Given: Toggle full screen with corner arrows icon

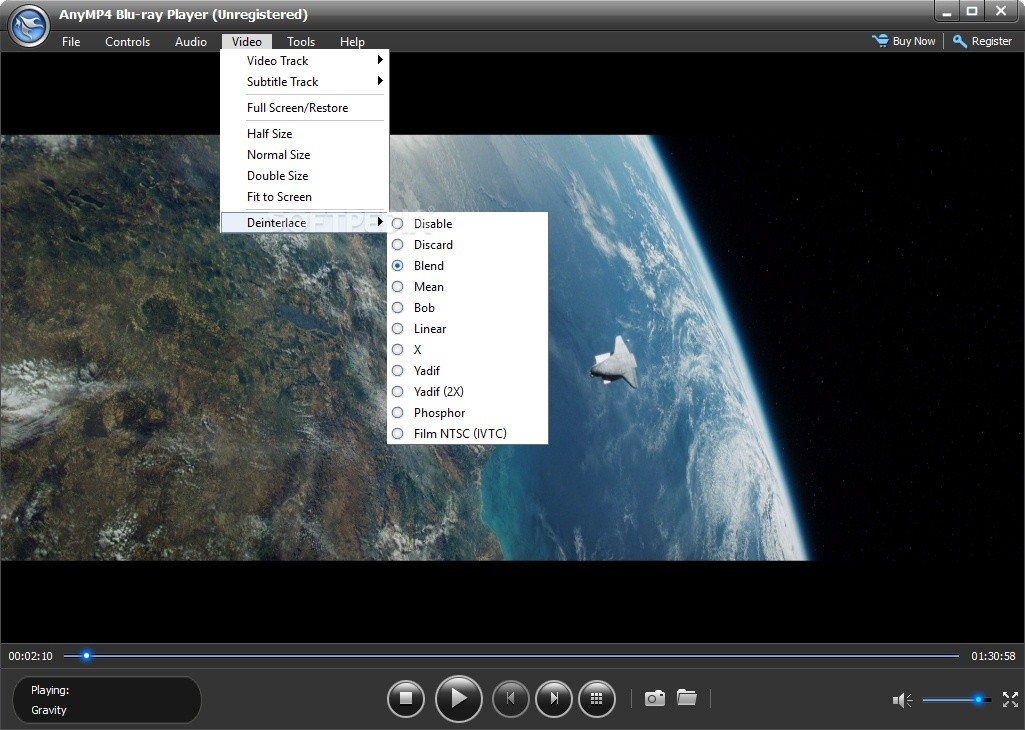Looking at the screenshot, I should [1011, 699].
